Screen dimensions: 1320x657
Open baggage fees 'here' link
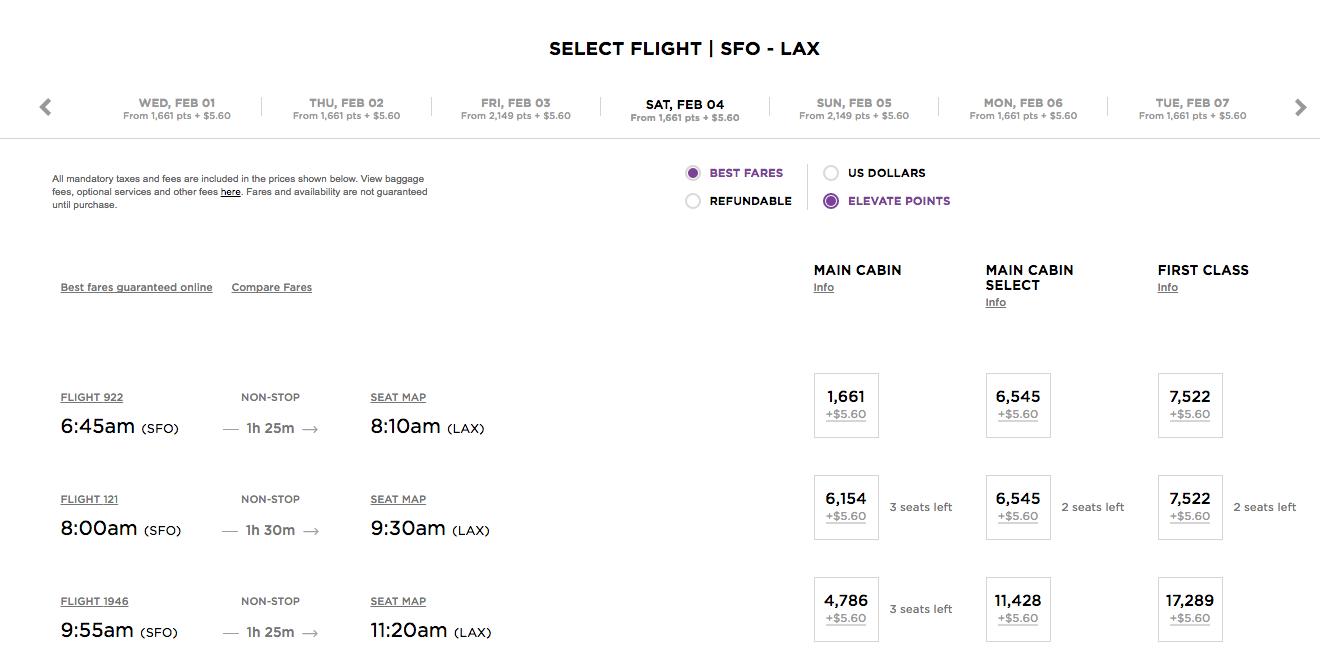tap(230, 192)
